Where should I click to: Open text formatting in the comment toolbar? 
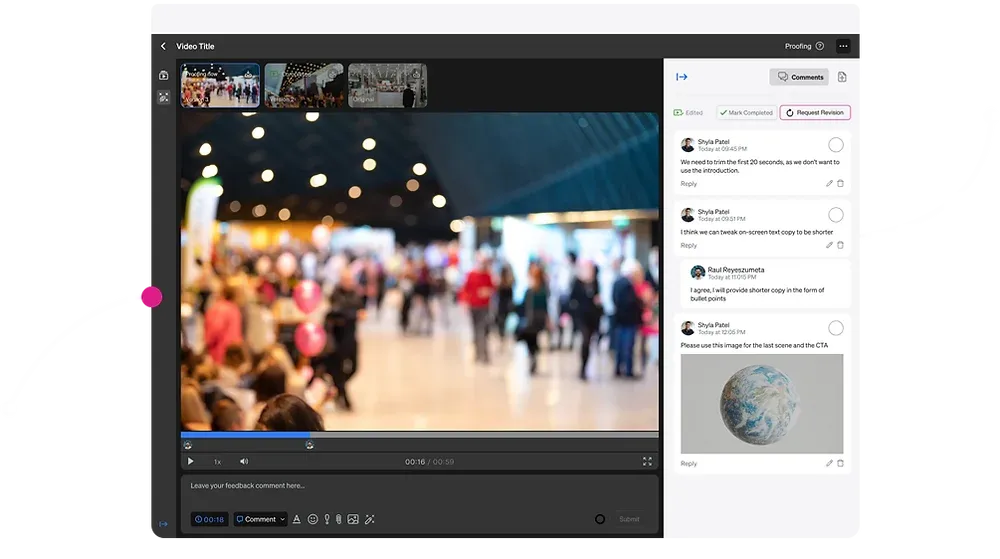point(297,519)
